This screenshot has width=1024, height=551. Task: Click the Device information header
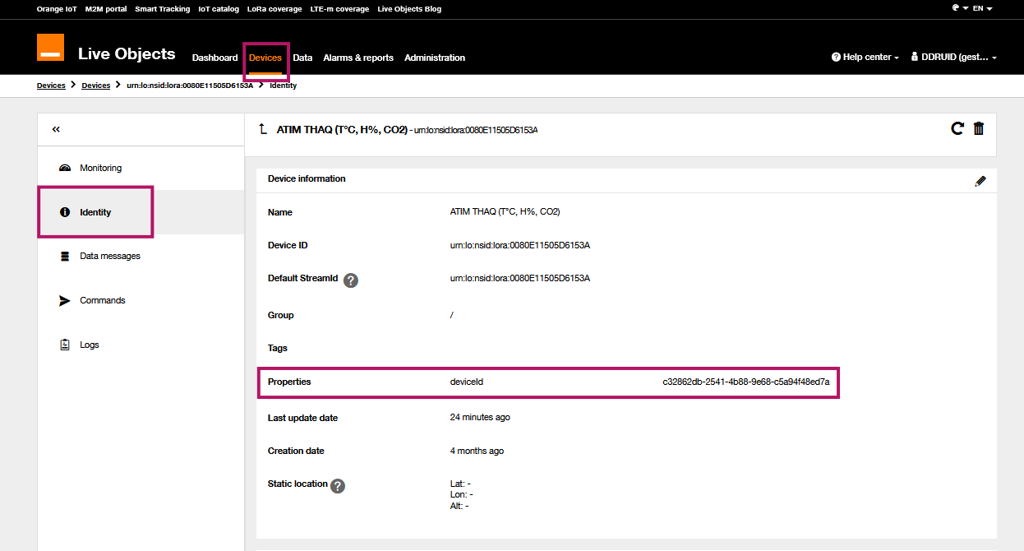306,179
